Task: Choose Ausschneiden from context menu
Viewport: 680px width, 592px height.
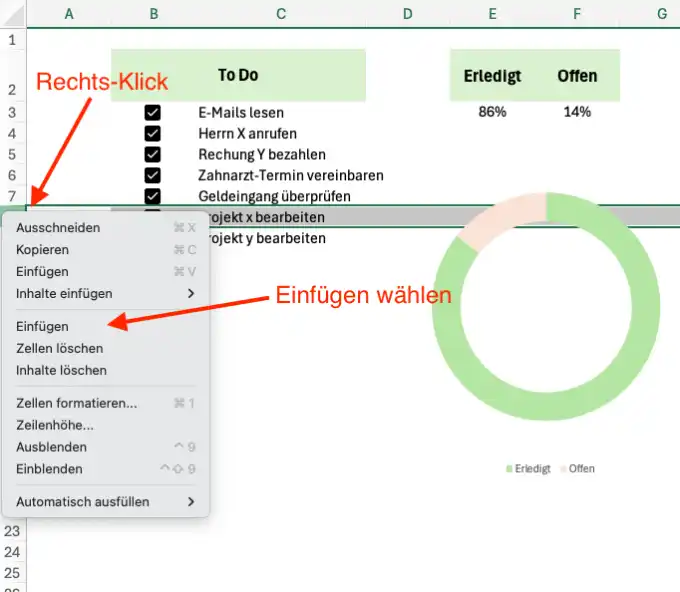Action: [105, 228]
